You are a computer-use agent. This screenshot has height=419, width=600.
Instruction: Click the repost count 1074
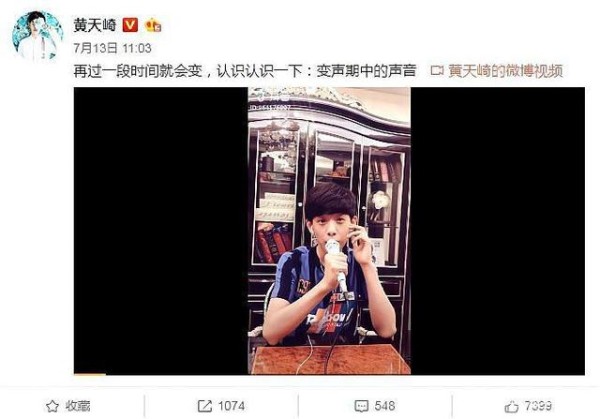point(232,406)
